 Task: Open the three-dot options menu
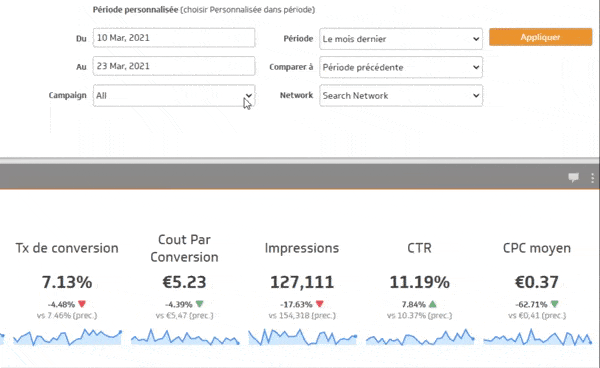tap(592, 178)
